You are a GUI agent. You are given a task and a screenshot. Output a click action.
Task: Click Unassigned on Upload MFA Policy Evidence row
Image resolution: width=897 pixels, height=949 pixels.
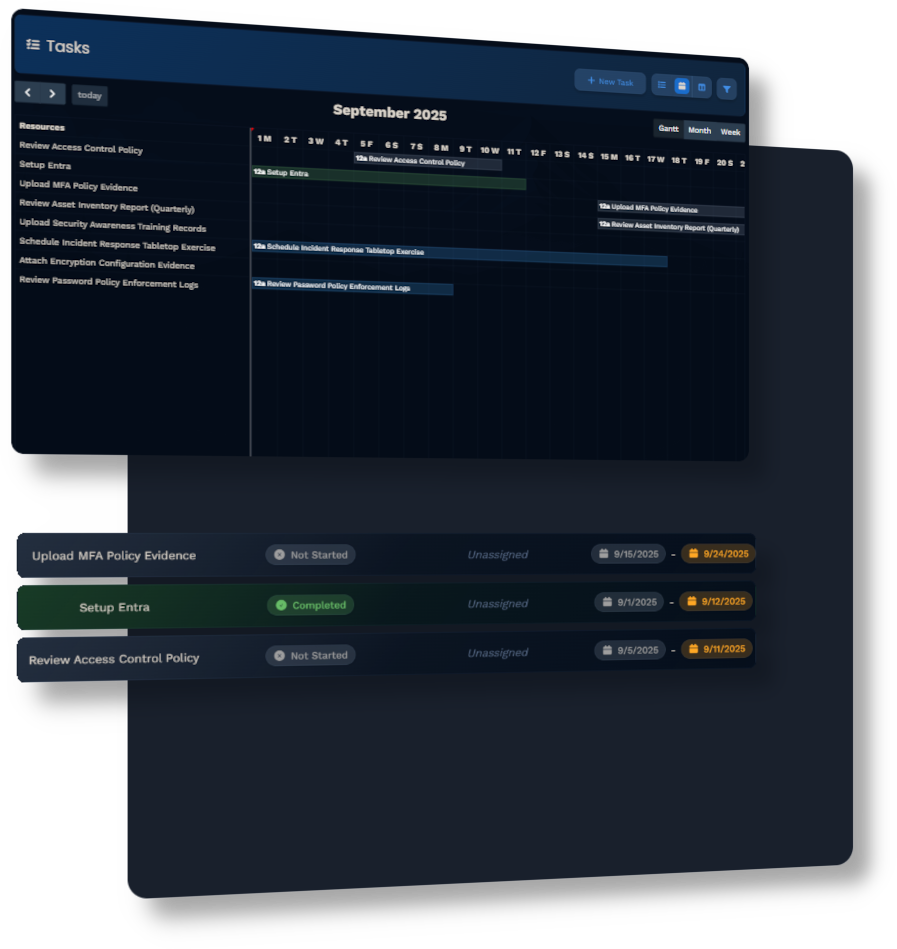pos(498,554)
